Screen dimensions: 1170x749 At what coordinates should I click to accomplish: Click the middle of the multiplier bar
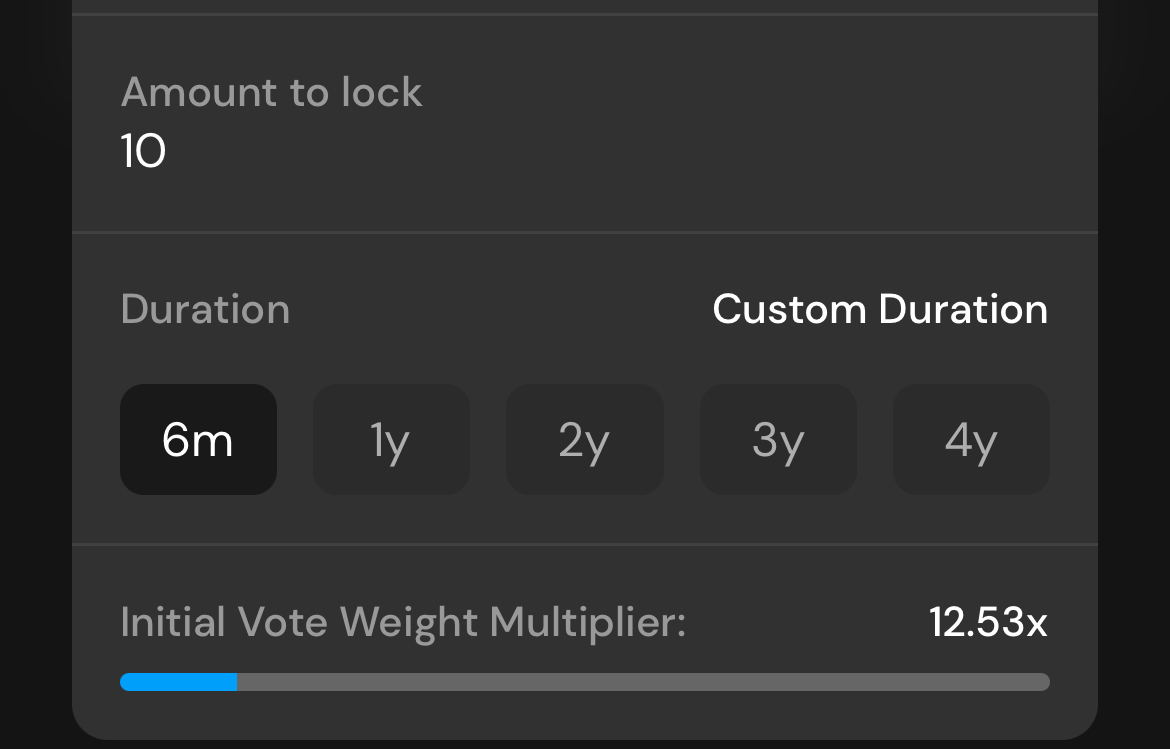tap(585, 682)
